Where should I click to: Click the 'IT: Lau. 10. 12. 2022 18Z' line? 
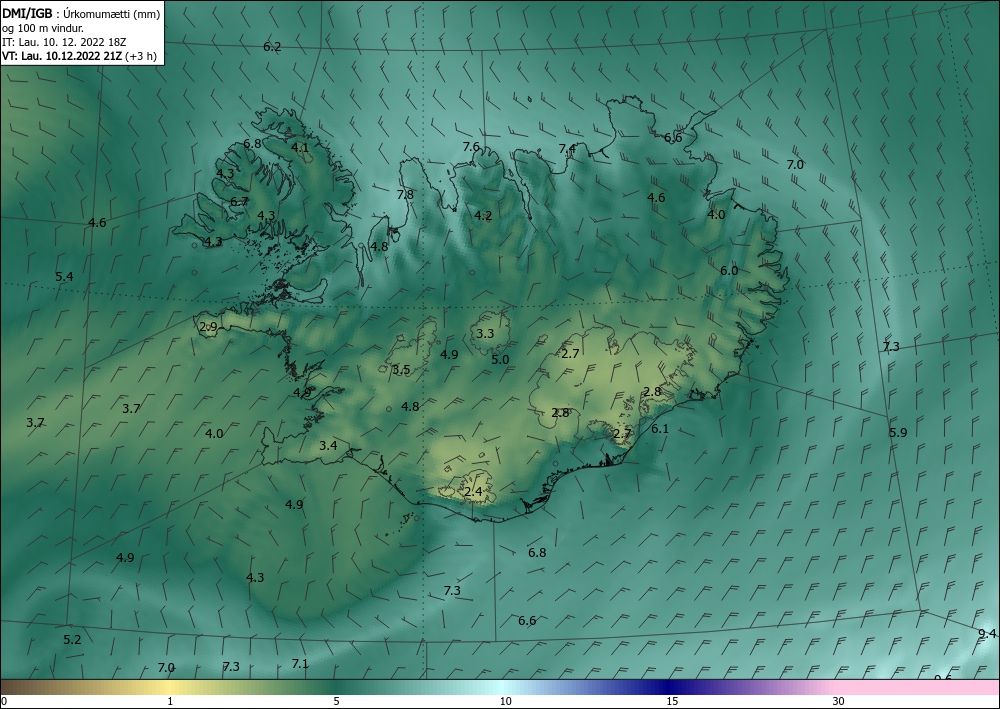[x=64, y=42]
